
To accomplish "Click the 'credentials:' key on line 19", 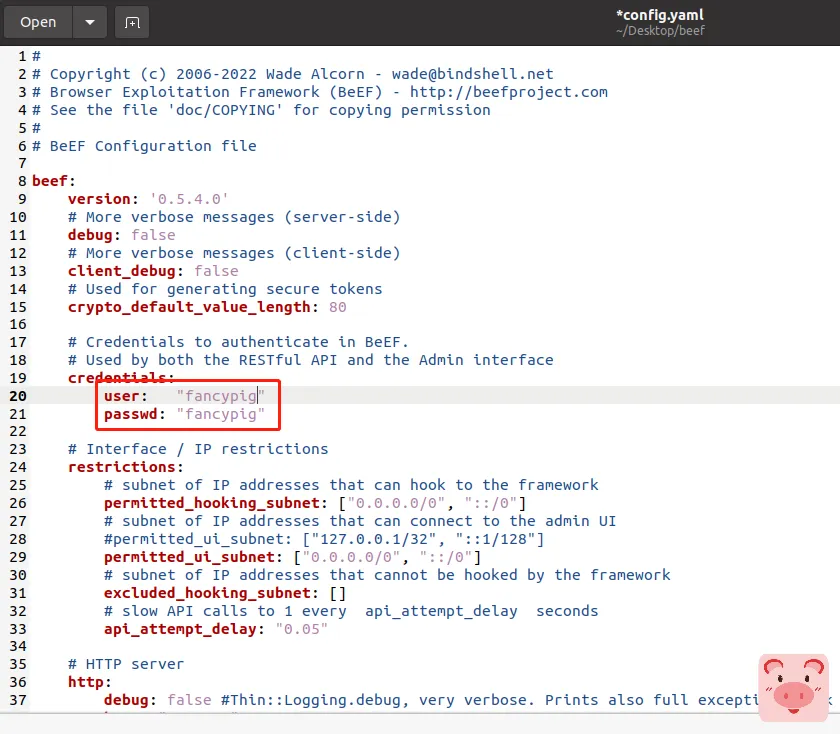I will (121, 378).
